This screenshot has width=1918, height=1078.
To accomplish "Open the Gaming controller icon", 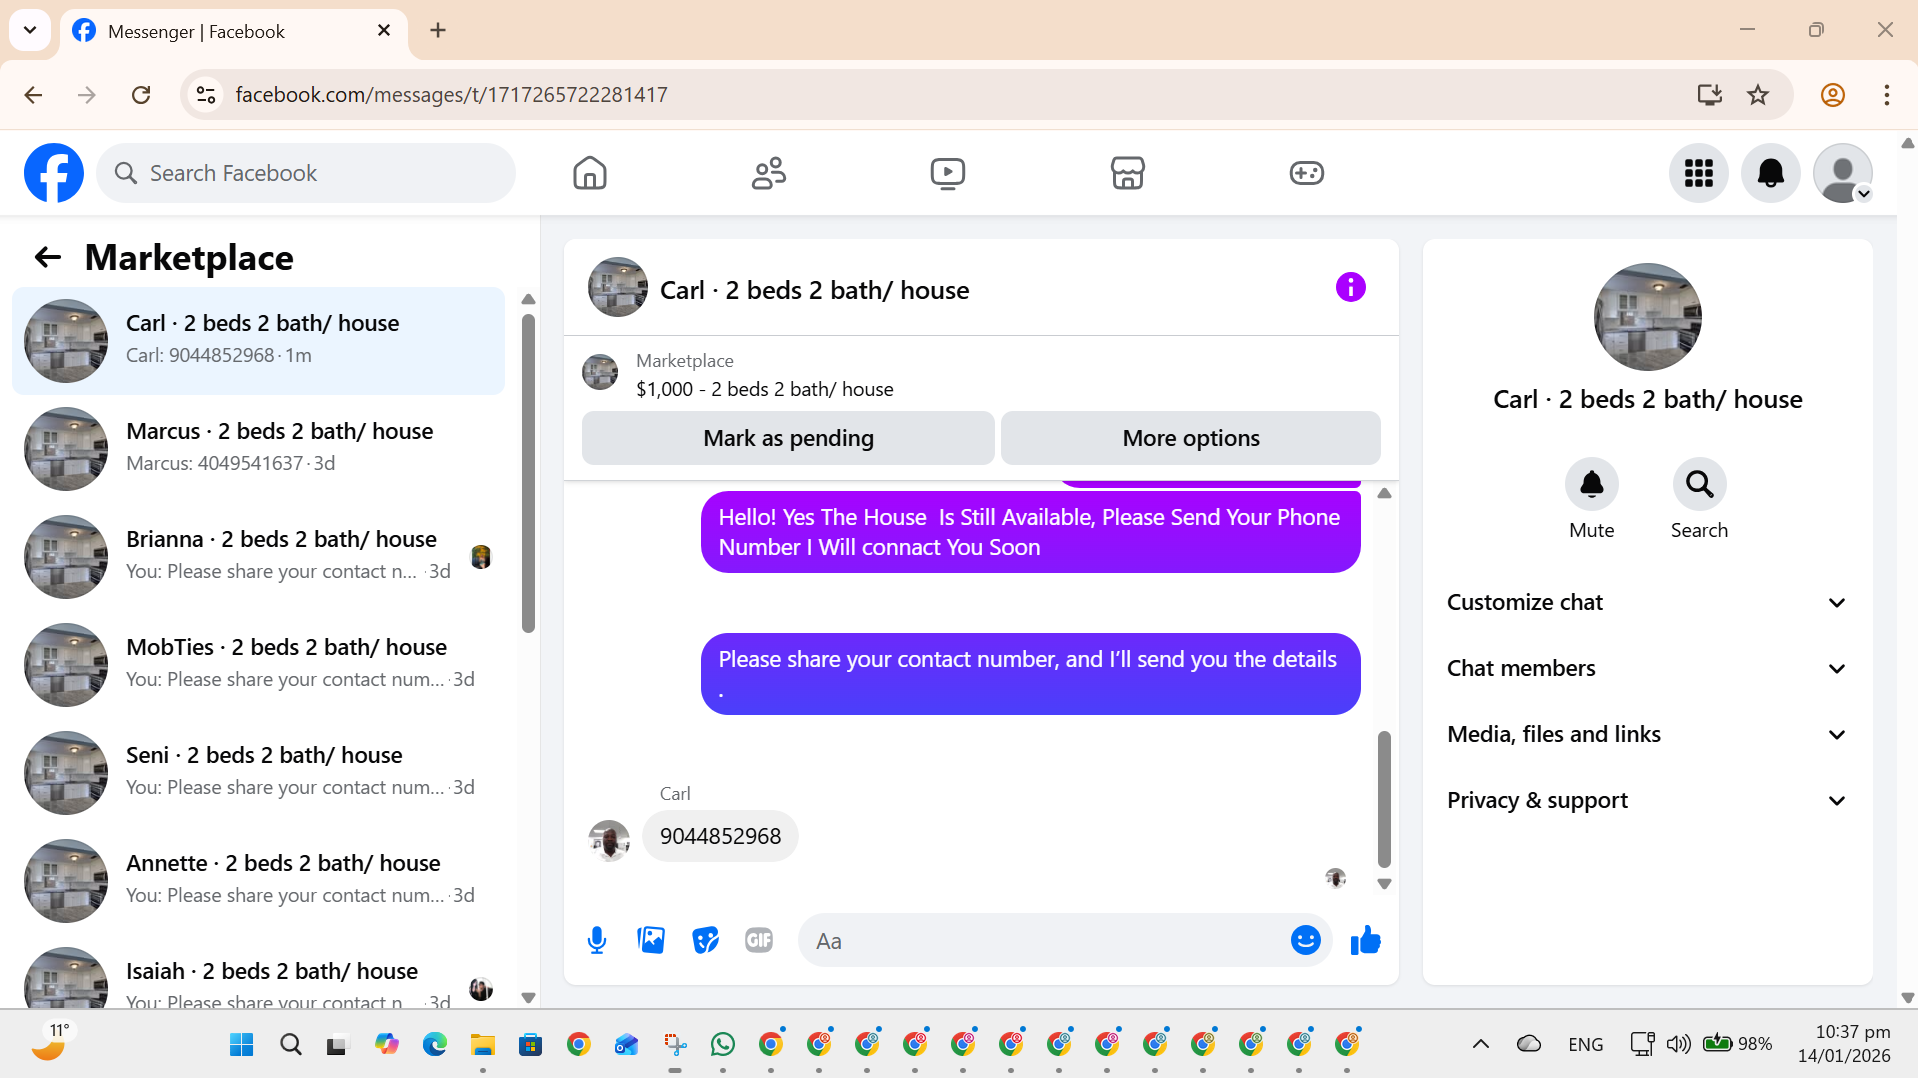I will [x=1306, y=173].
